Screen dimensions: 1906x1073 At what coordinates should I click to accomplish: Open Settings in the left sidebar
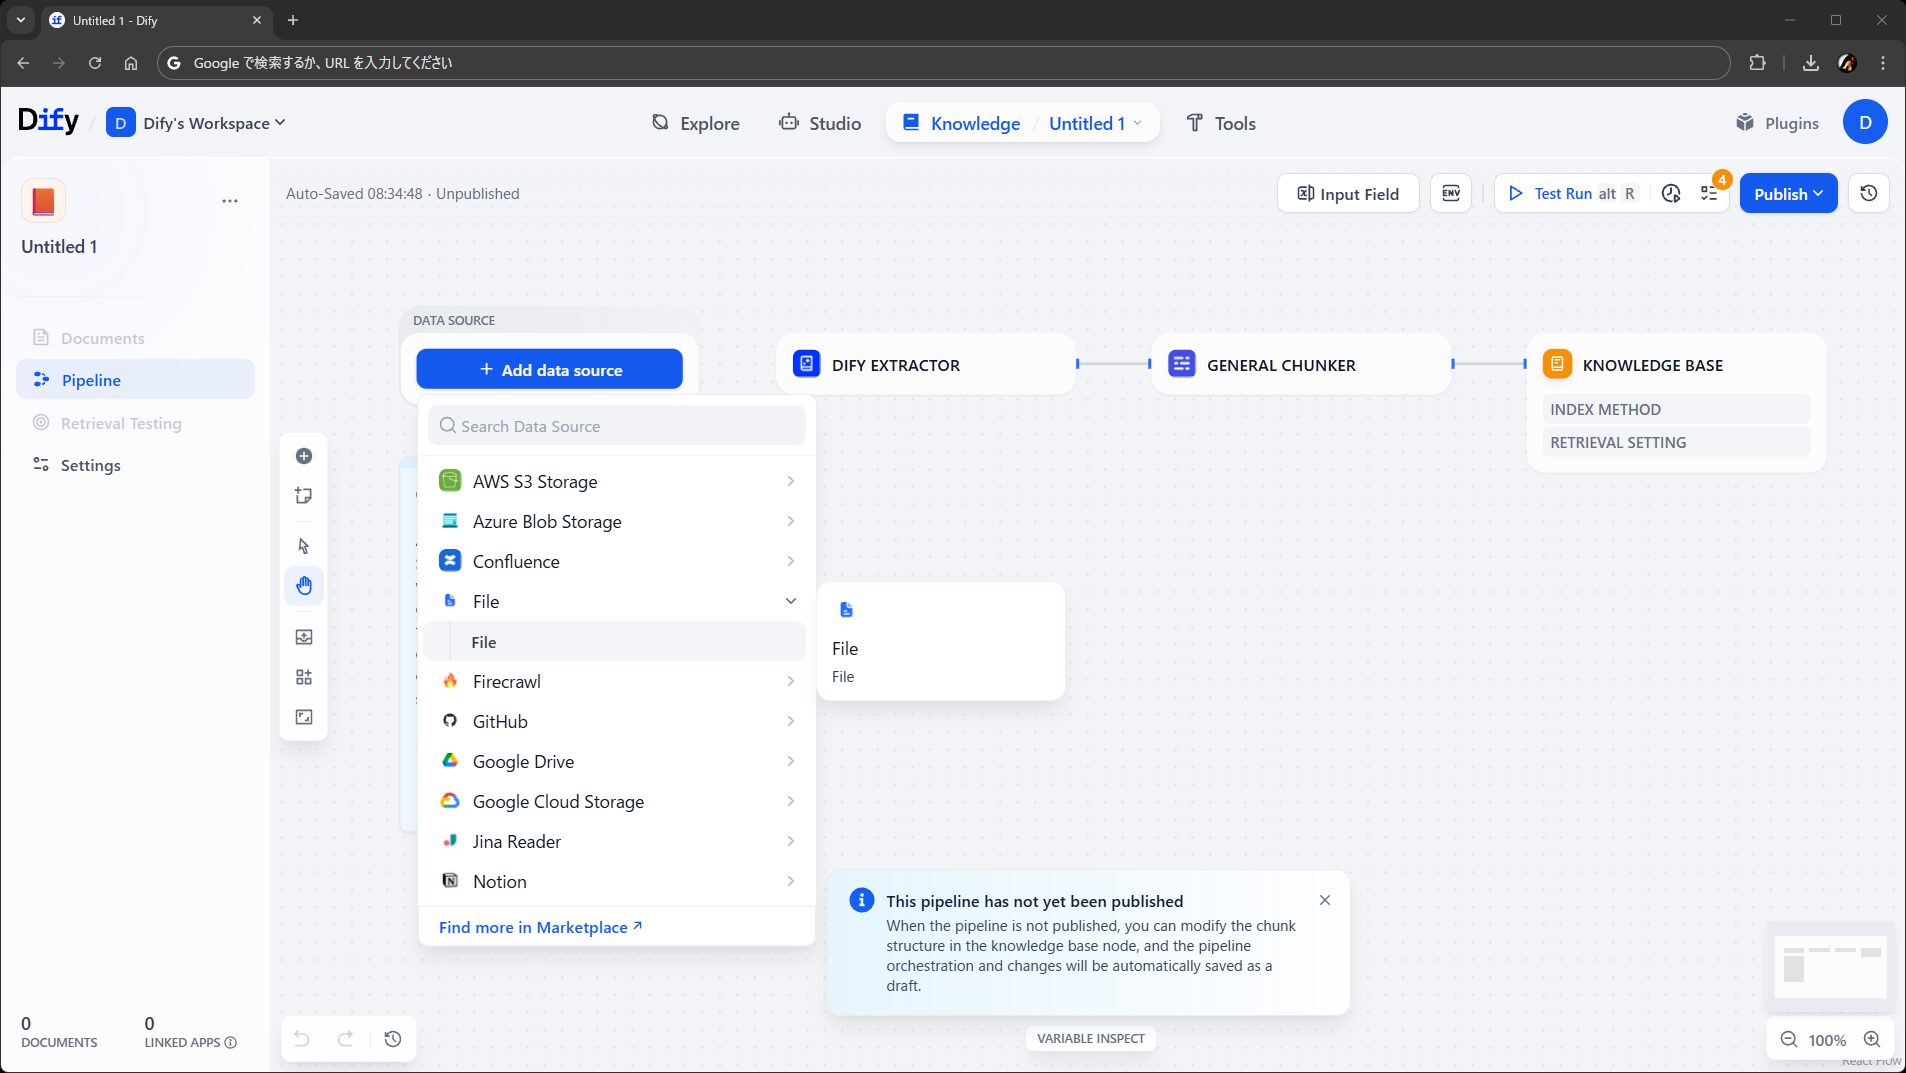[x=90, y=465]
